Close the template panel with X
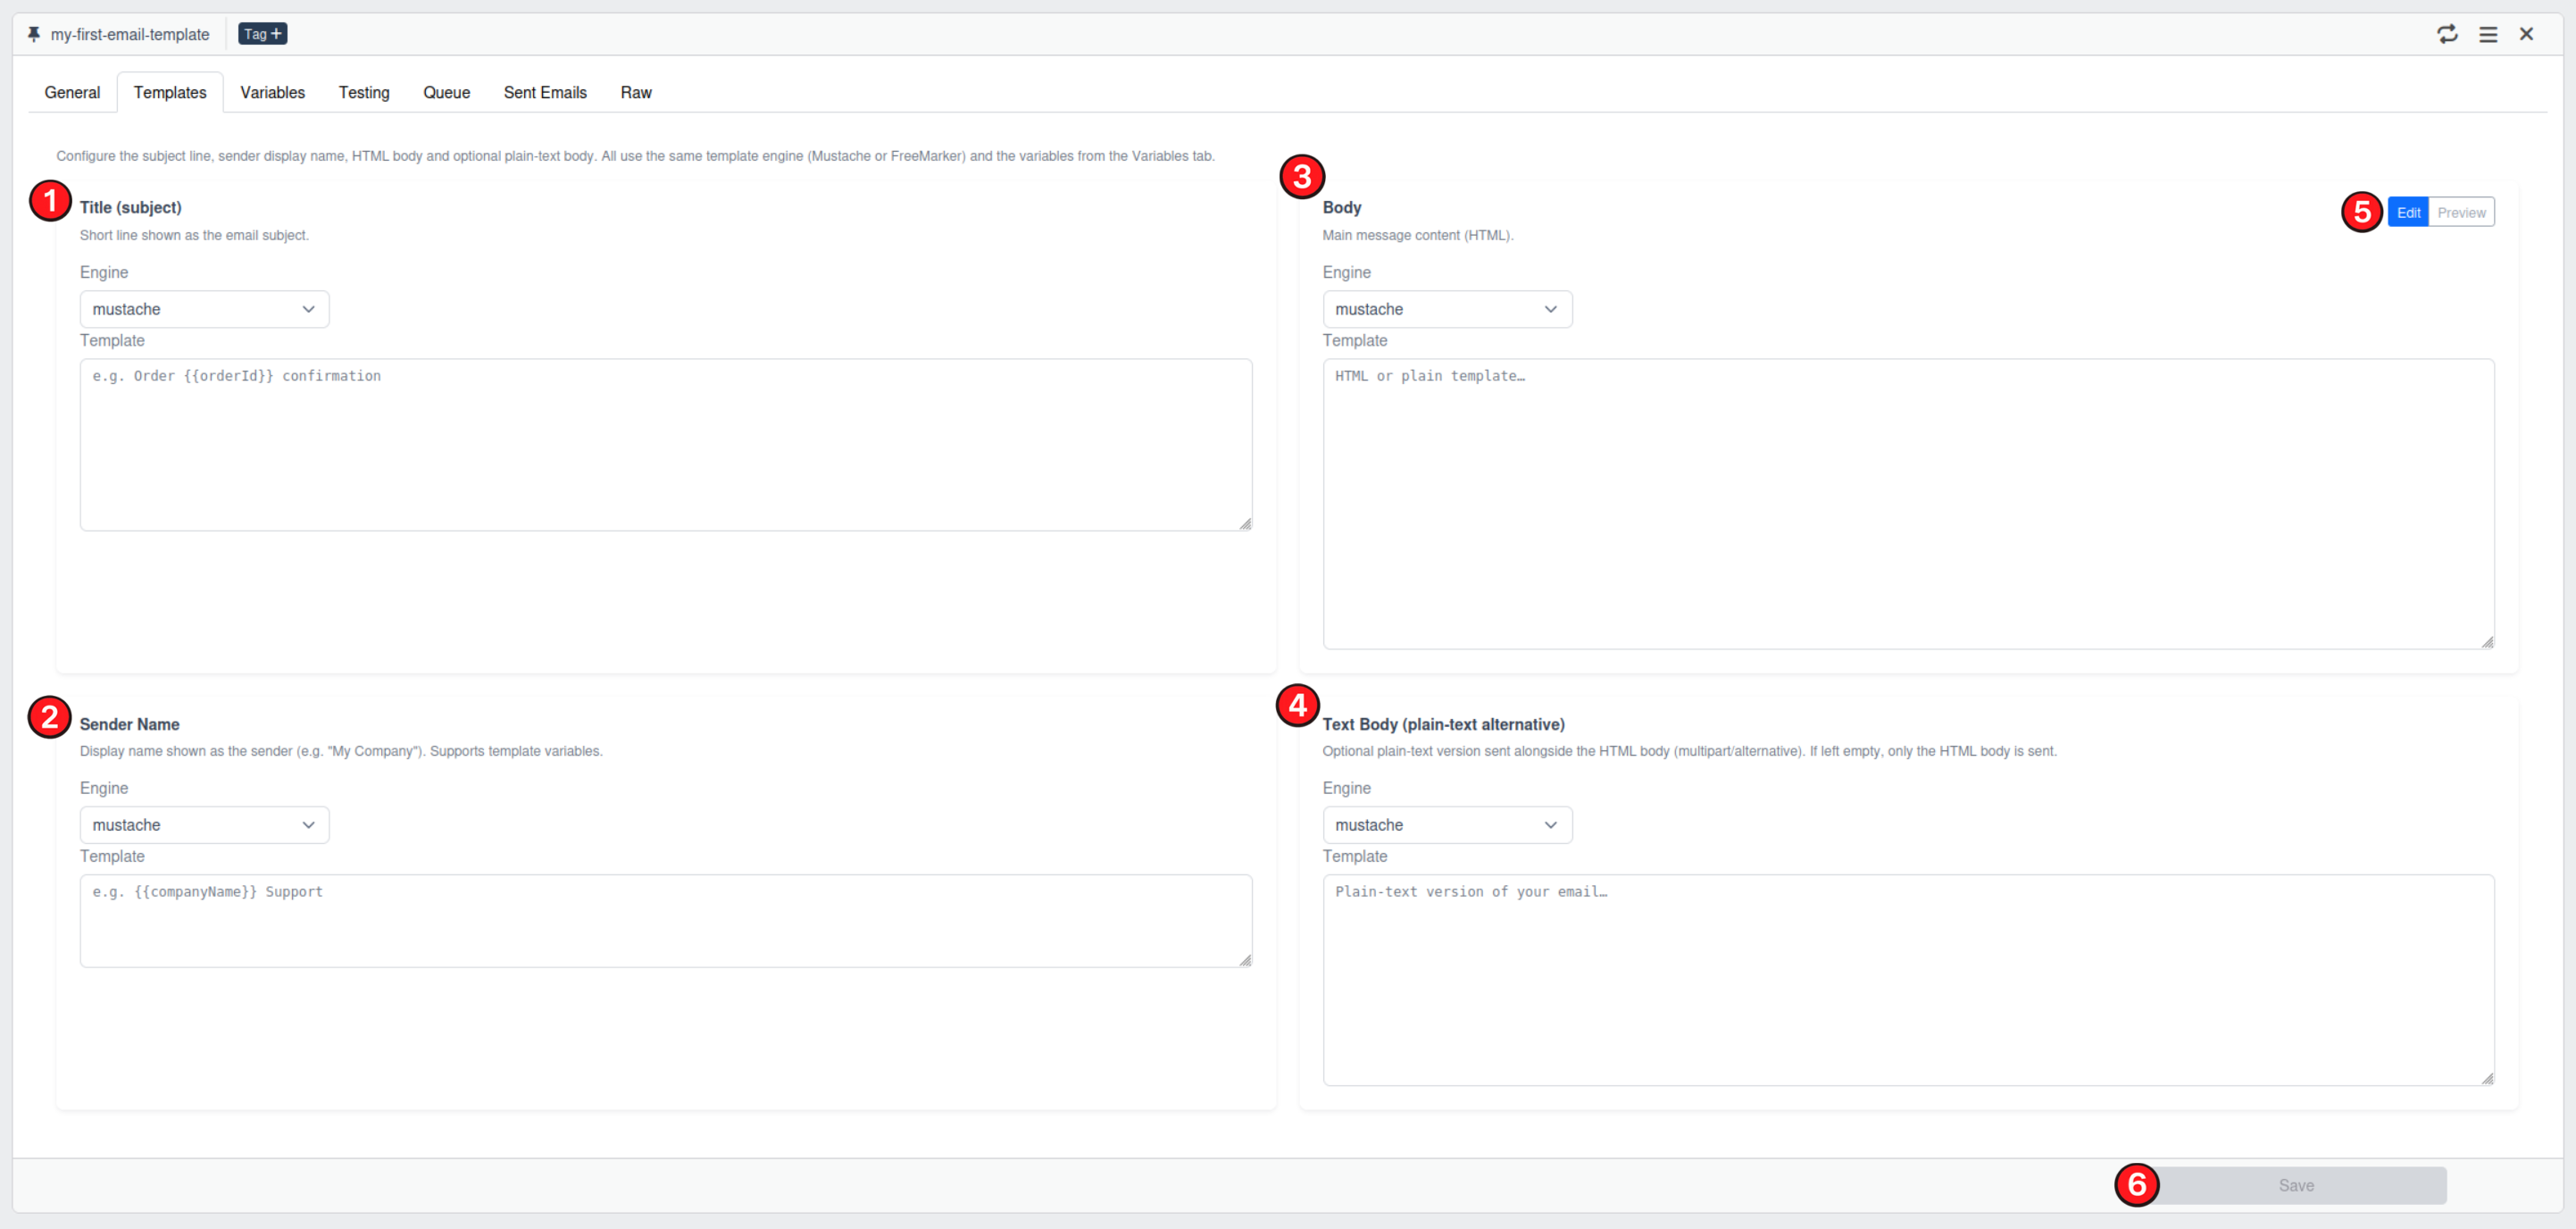Screen dimensions: 2576x1229 [2526, 34]
